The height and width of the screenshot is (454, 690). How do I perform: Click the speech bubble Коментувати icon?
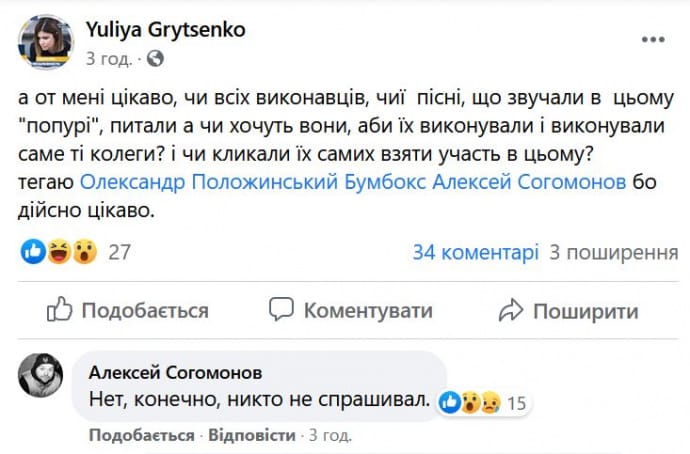pyautogui.click(x=283, y=310)
